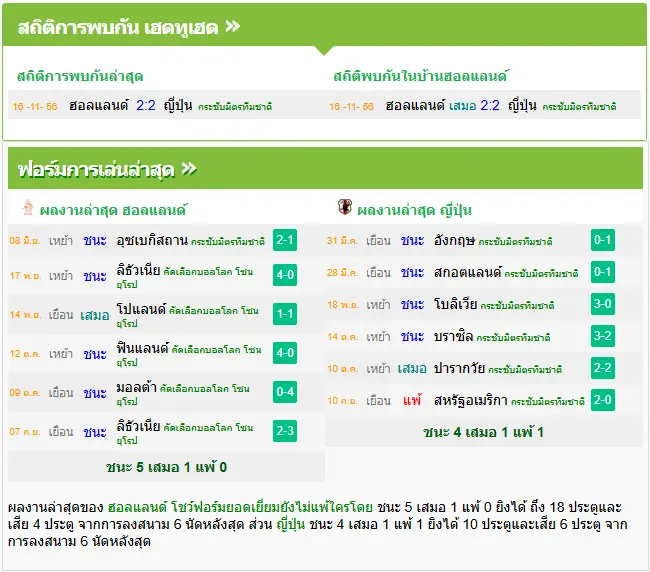
Task: Click double-arrow icon beside สถิติการพบกัน เฮดทูเฮด
Action: [233, 27]
